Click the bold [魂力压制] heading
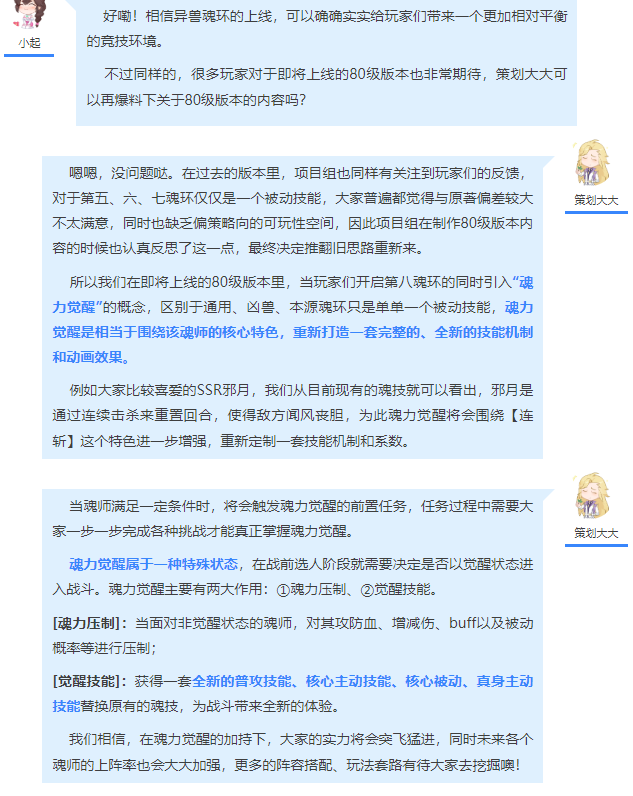Viewport: 633px width, 796px height. [x=89, y=623]
